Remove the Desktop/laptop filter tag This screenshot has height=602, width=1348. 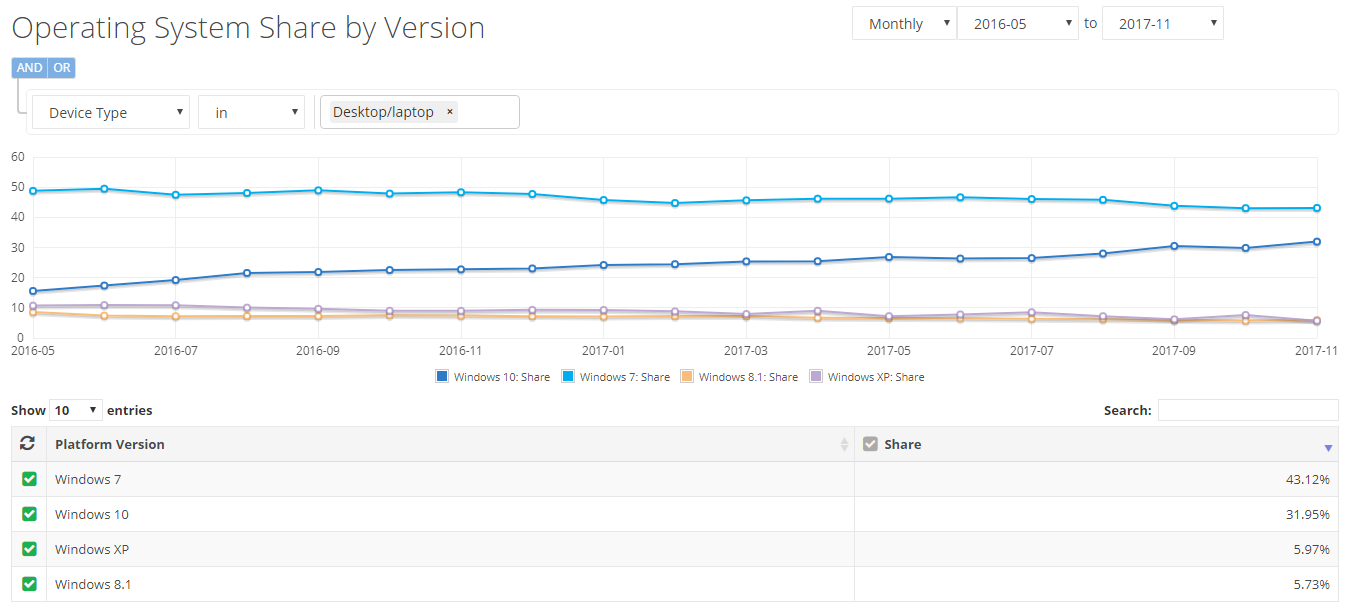[449, 112]
